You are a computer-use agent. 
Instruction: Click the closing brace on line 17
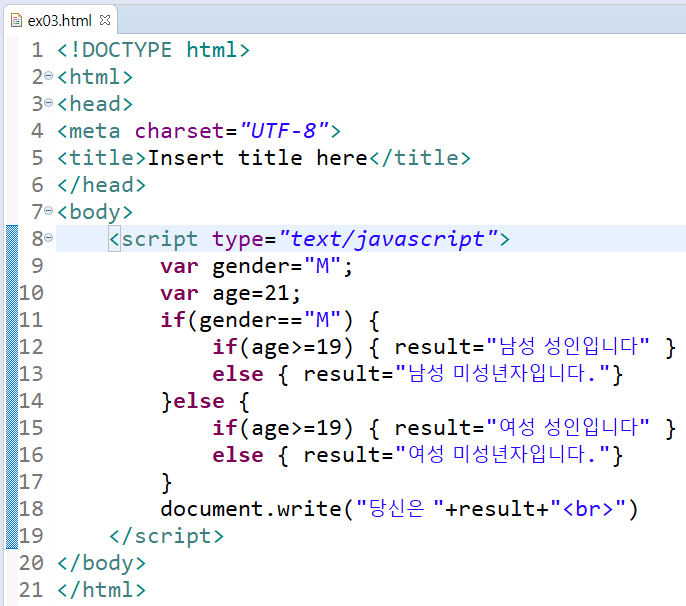(x=166, y=483)
